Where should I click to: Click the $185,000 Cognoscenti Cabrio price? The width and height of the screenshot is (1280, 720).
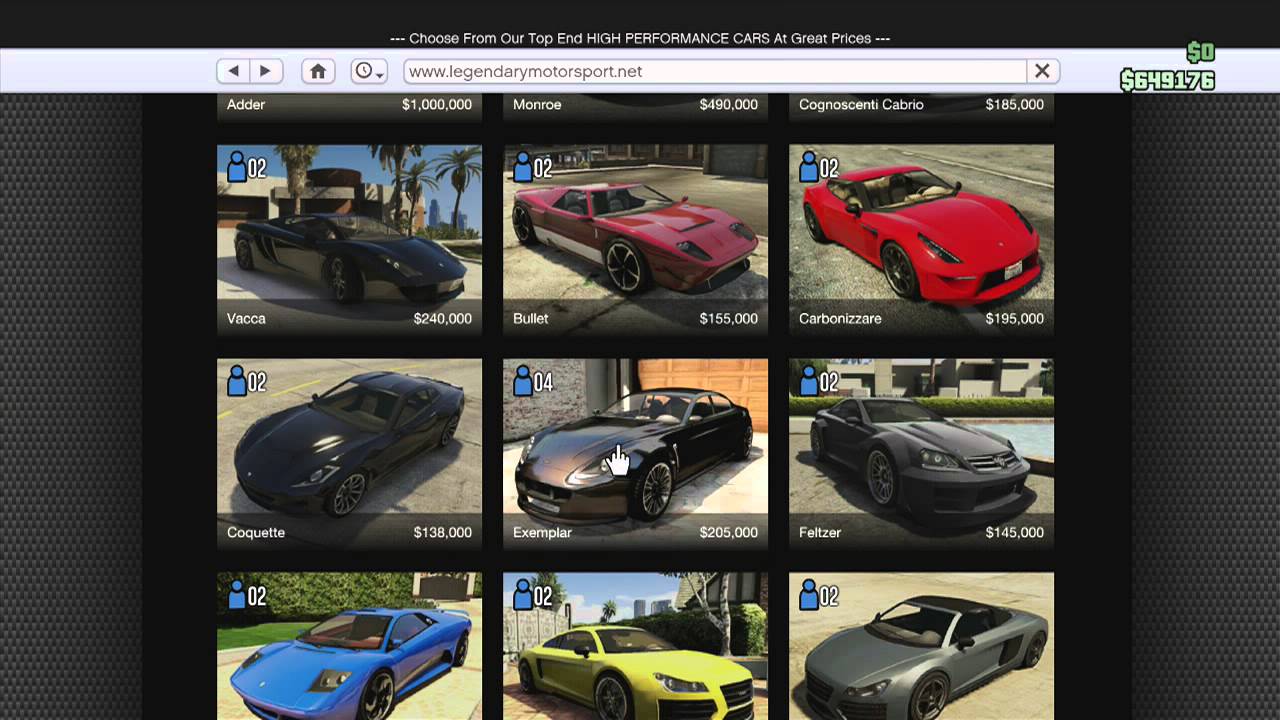tap(1015, 104)
